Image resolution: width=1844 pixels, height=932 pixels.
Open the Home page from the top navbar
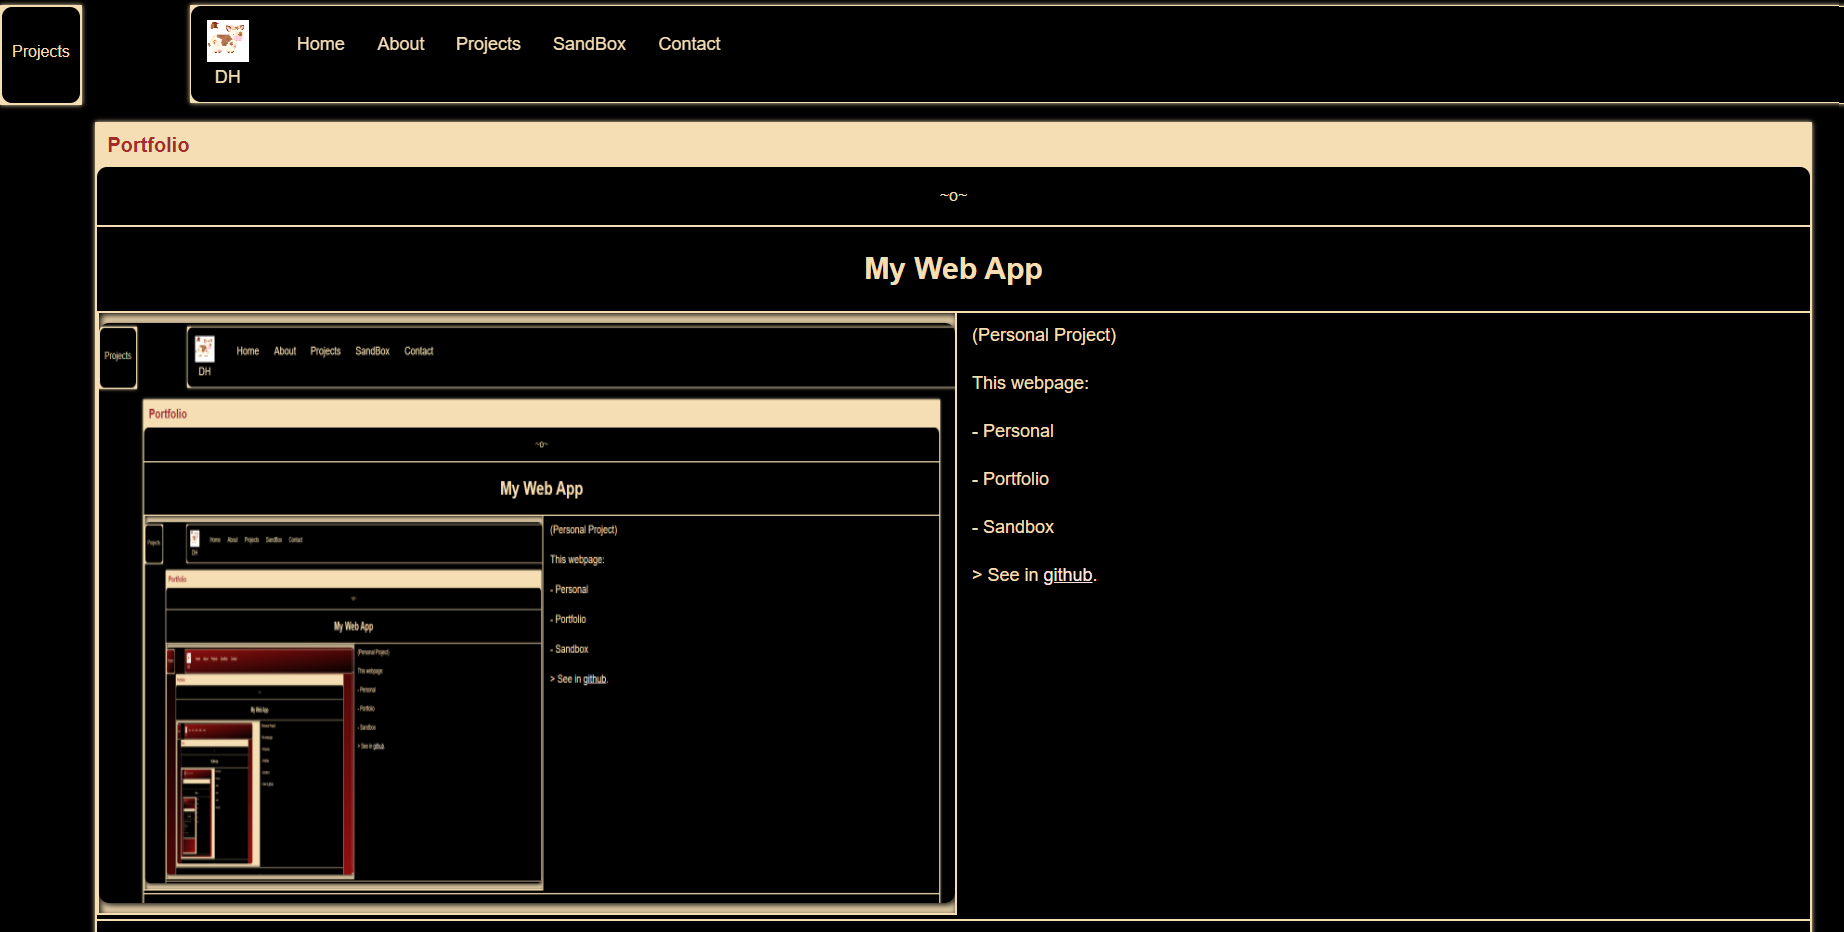click(320, 44)
